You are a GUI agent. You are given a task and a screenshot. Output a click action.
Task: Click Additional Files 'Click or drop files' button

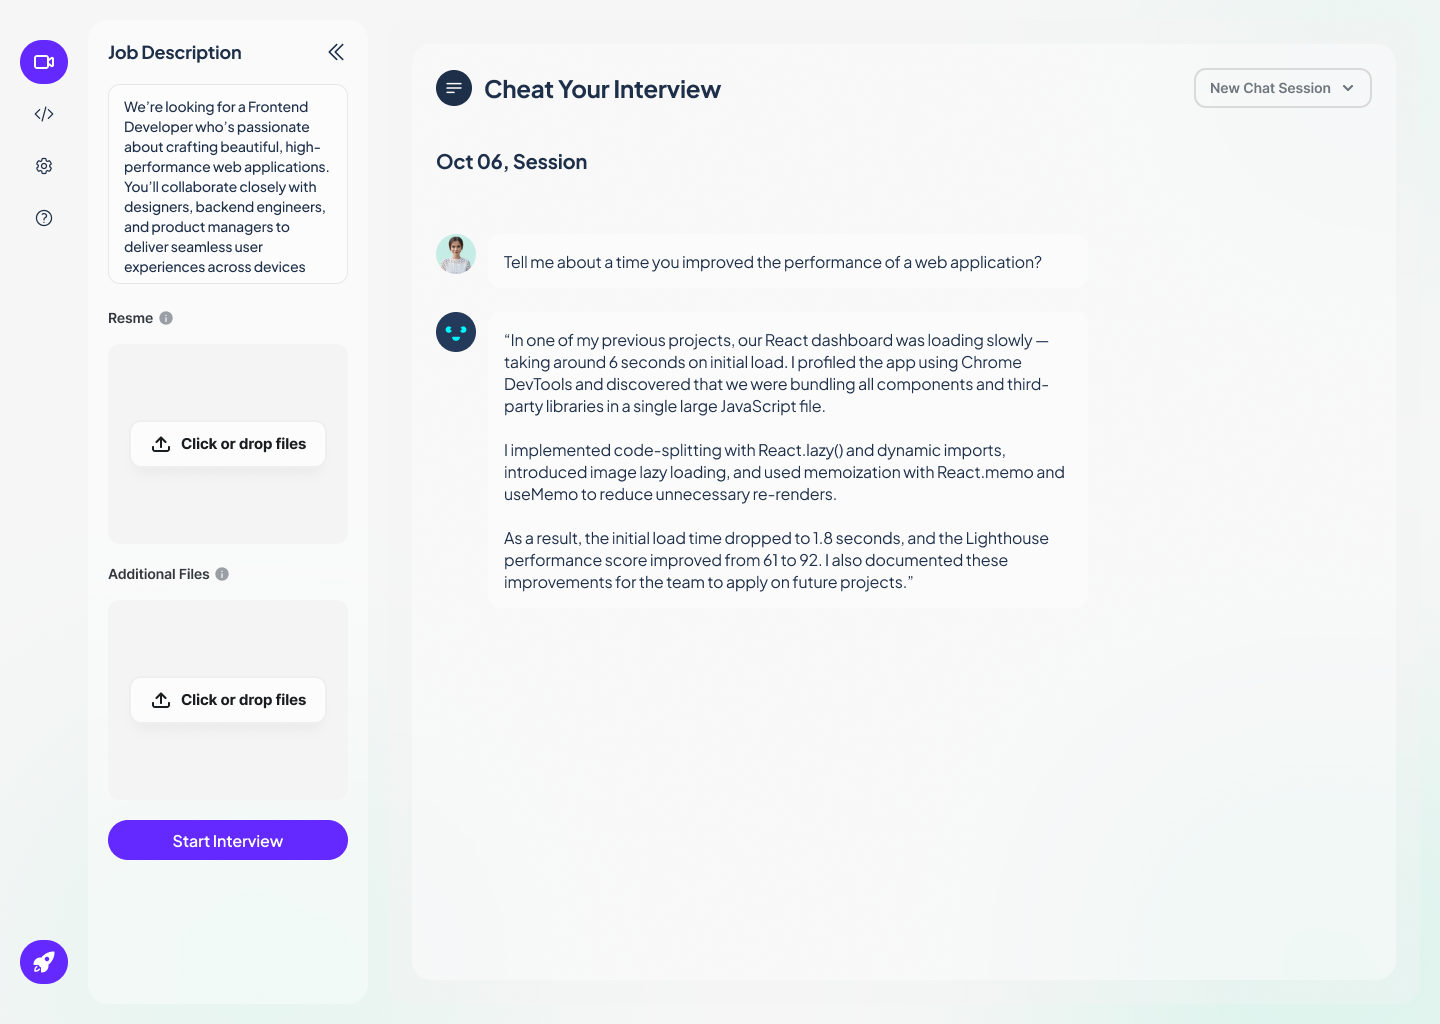228,700
